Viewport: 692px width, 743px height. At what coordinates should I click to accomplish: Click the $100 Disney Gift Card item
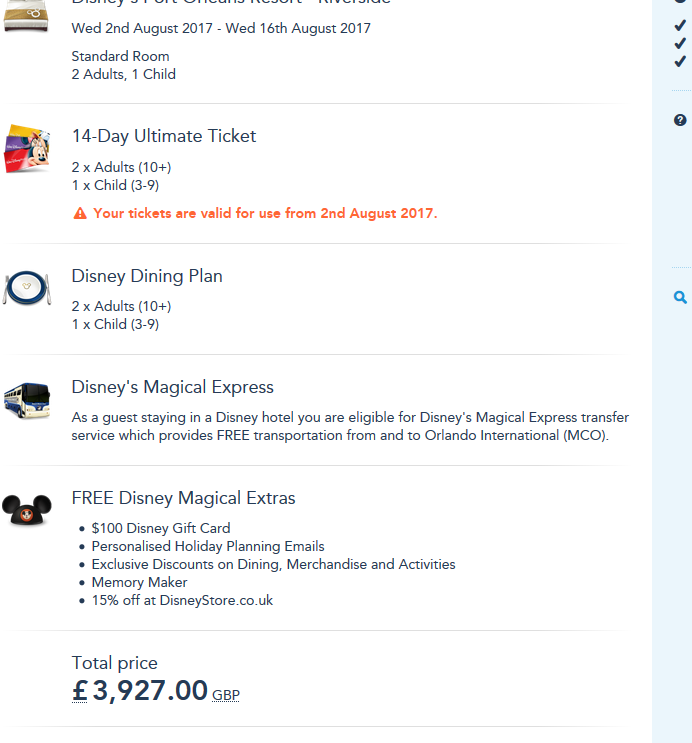pyautogui.click(x=160, y=528)
